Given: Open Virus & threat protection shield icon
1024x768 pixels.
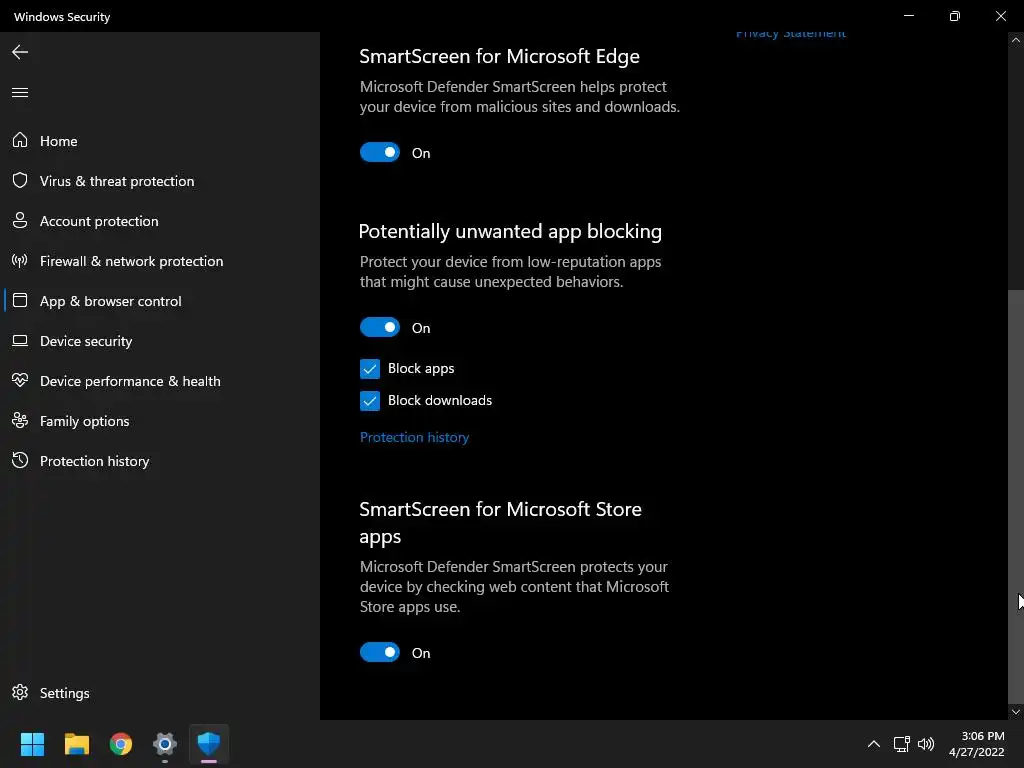Looking at the screenshot, I should click(20, 181).
